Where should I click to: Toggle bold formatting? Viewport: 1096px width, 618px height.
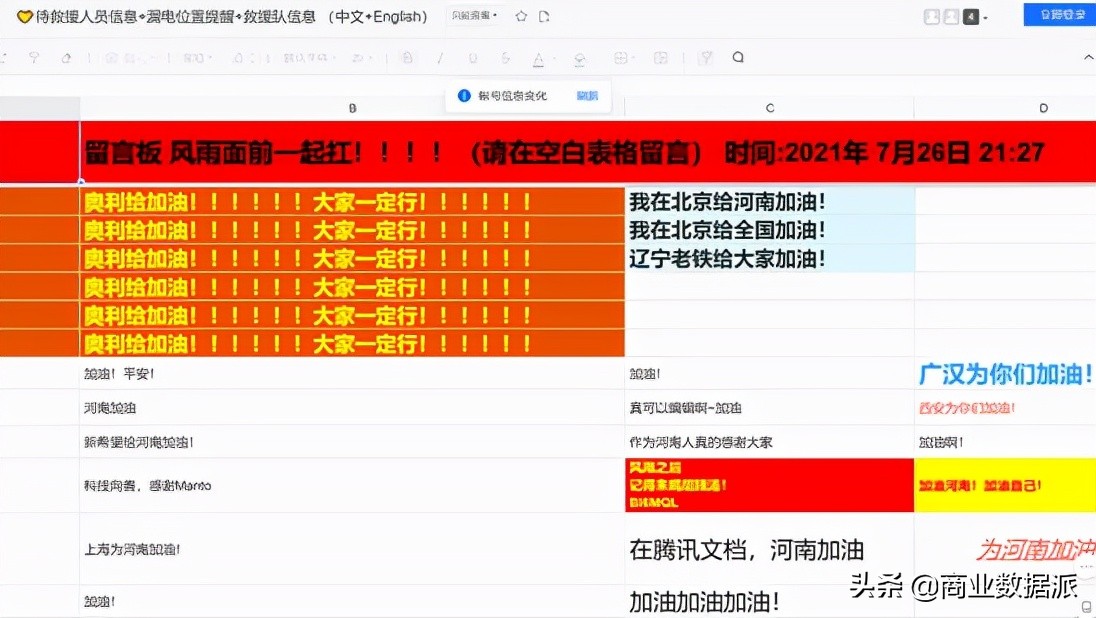(x=409, y=59)
